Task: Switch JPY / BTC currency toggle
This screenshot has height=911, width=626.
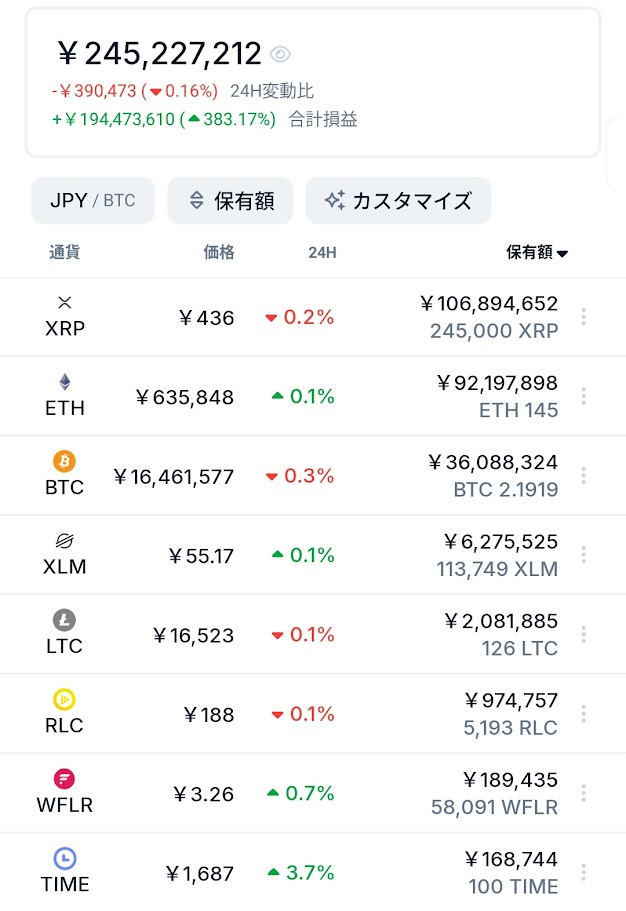Action: click(x=93, y=200)
